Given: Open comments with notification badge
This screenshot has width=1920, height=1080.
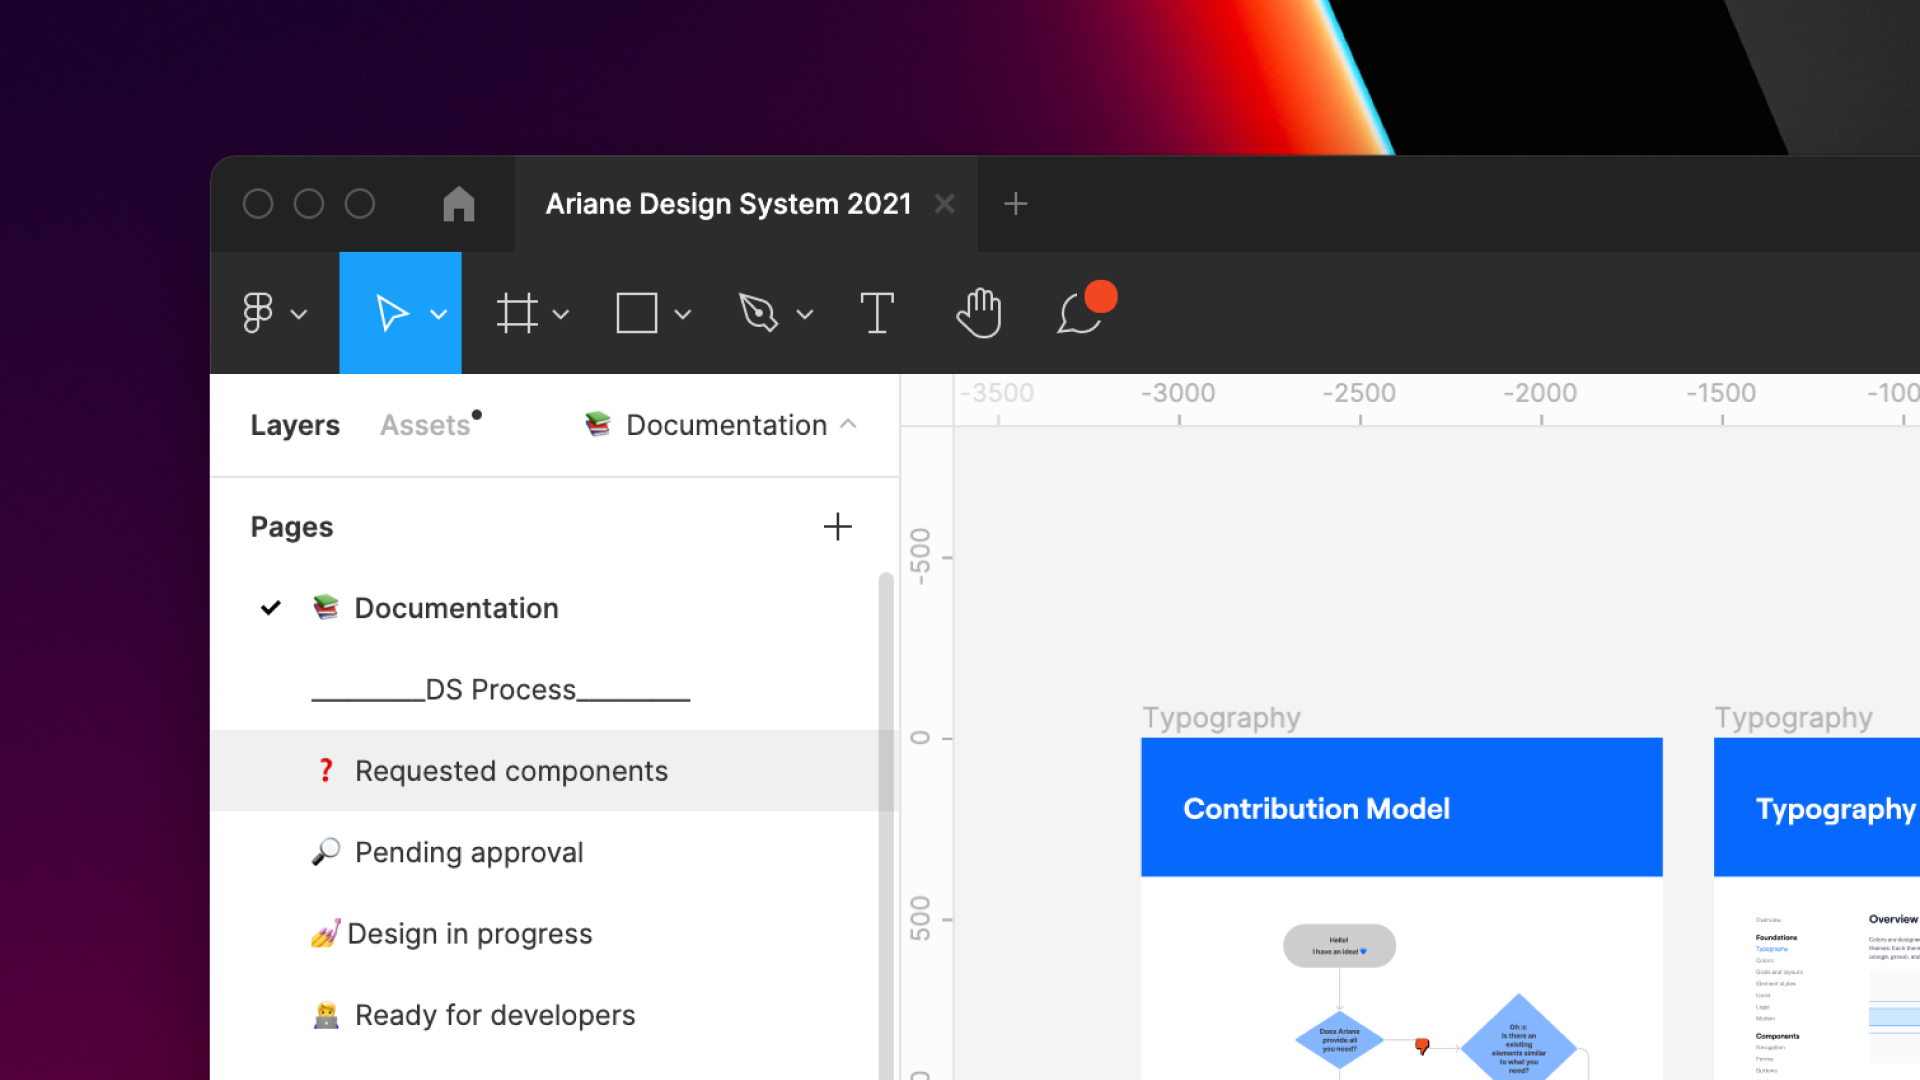Looking at the screenshot, I should [x=1086, y=309].
